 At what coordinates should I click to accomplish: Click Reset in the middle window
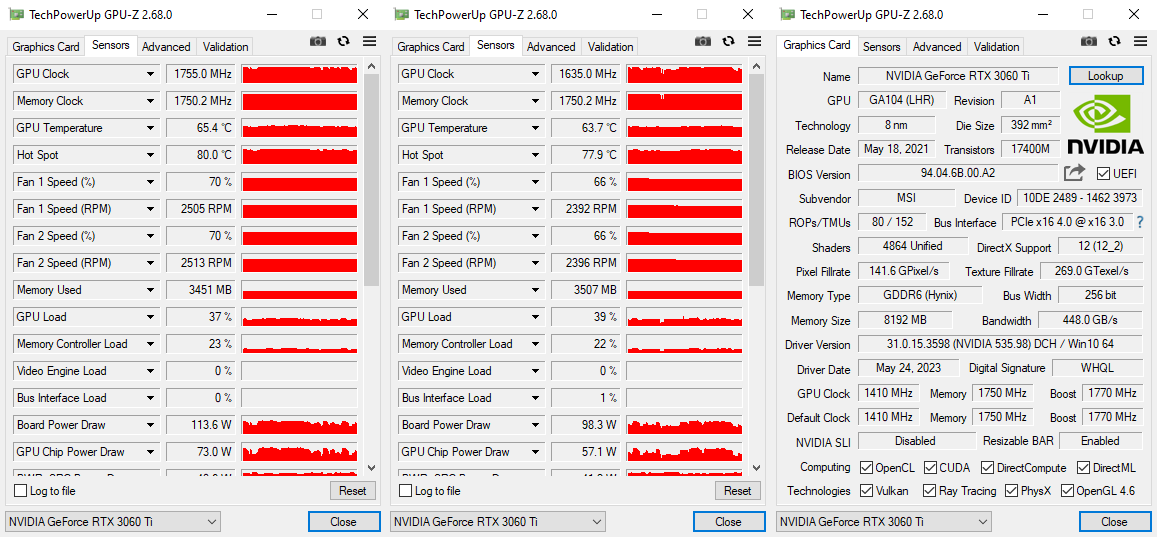(737, 491)
